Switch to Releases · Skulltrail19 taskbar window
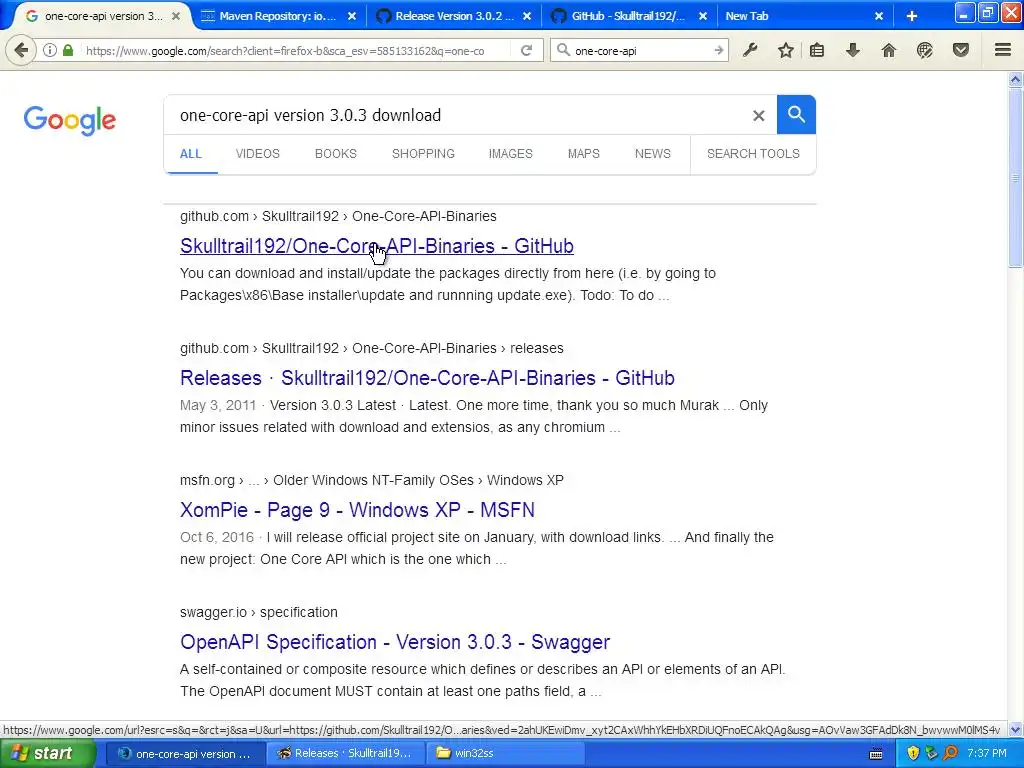1024x768 pixels. 345,754
